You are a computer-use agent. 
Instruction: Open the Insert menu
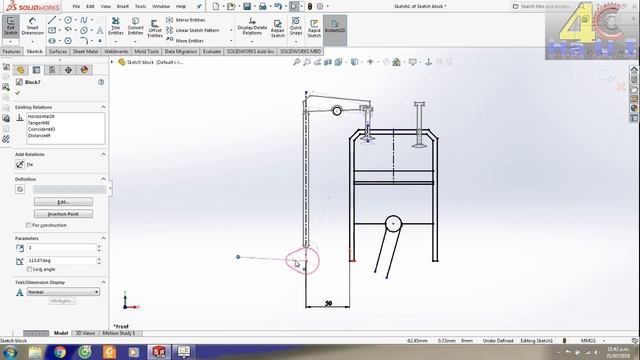(x=122, y=6)
